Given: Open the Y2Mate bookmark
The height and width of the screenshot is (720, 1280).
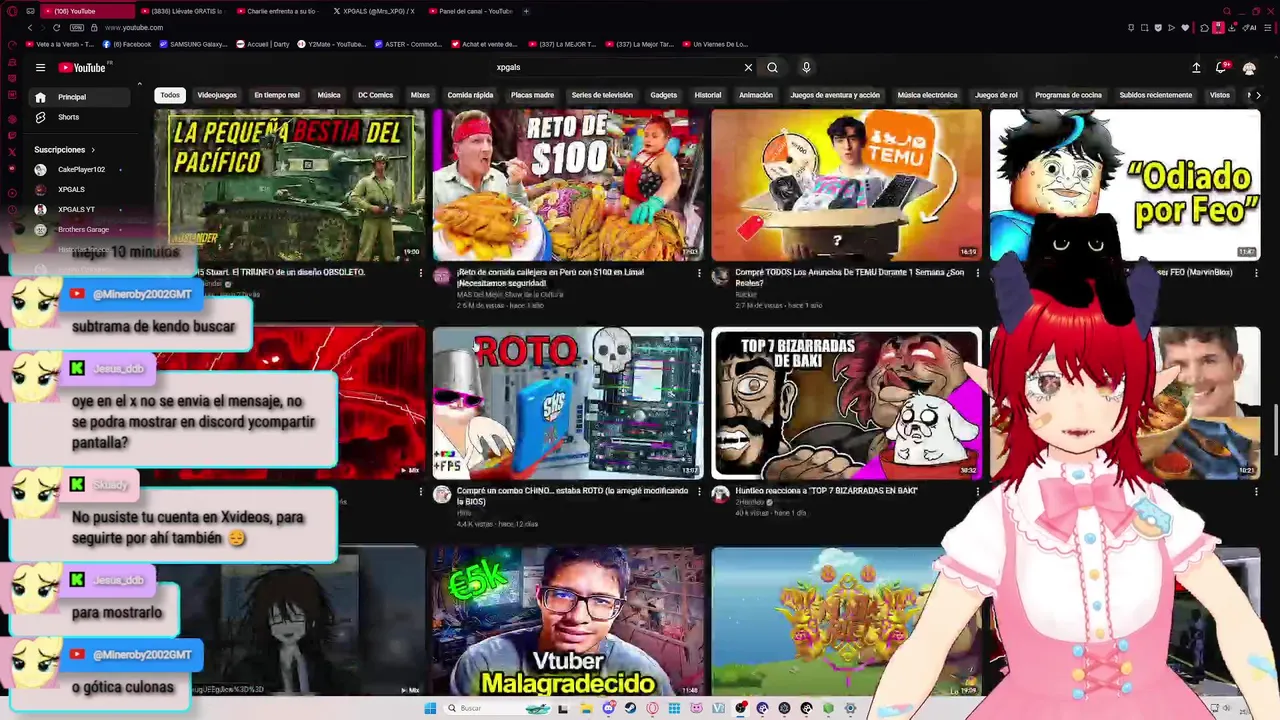Looking at the screenshot, I should pos(331,44).
